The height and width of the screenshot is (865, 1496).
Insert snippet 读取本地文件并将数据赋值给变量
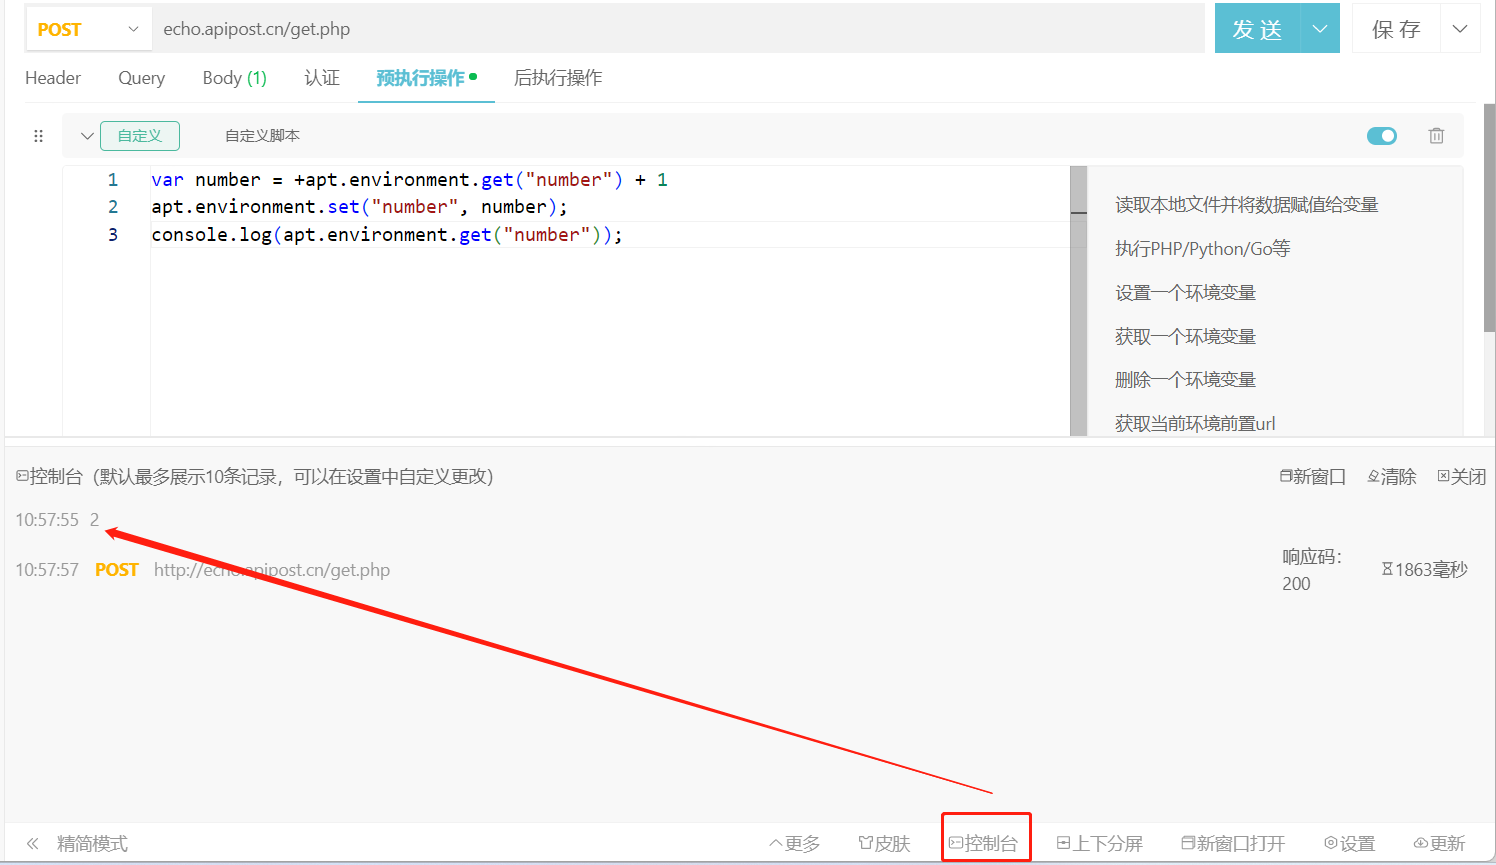(1247, 205)
